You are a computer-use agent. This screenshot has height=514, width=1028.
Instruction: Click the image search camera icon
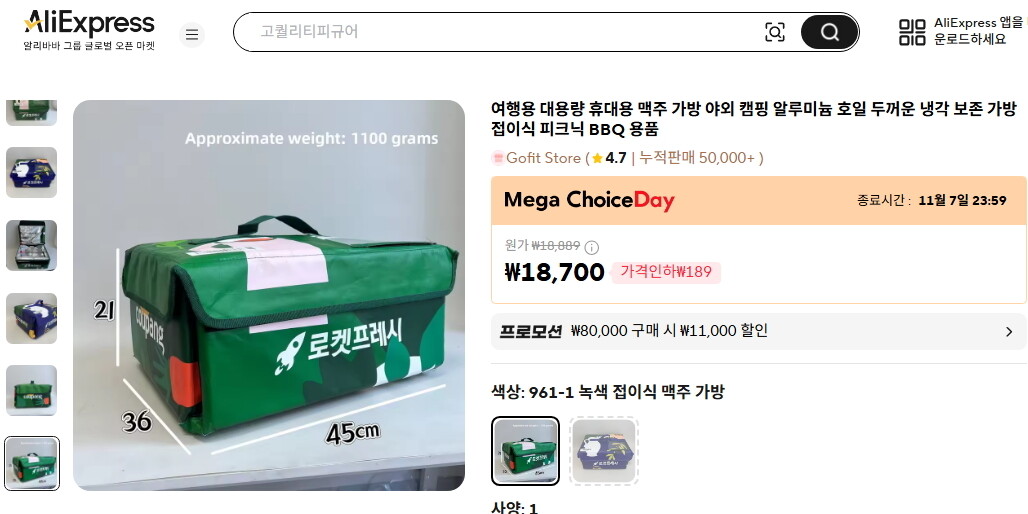tap(774, 32)
